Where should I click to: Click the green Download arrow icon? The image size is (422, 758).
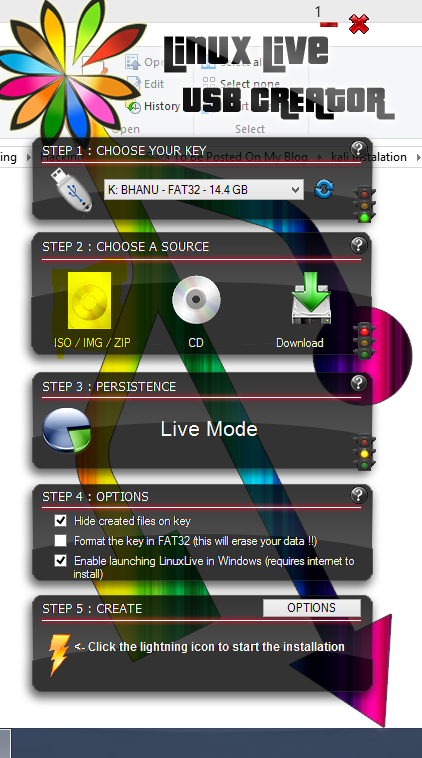click(311, 298)
